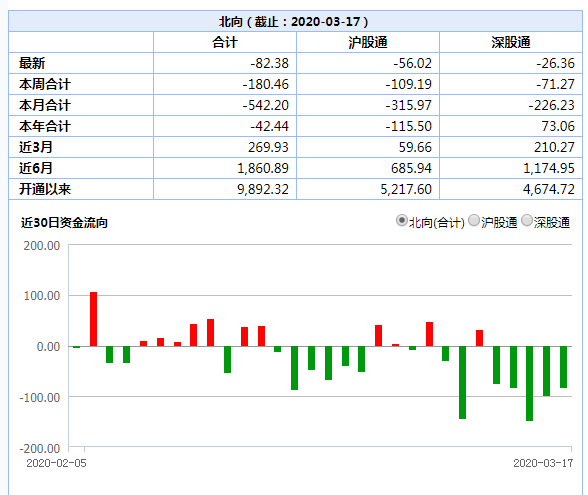Select the 沪股通 radio button
The height and width of the screenshot is (495, 588).
click(x=474, y=220)
